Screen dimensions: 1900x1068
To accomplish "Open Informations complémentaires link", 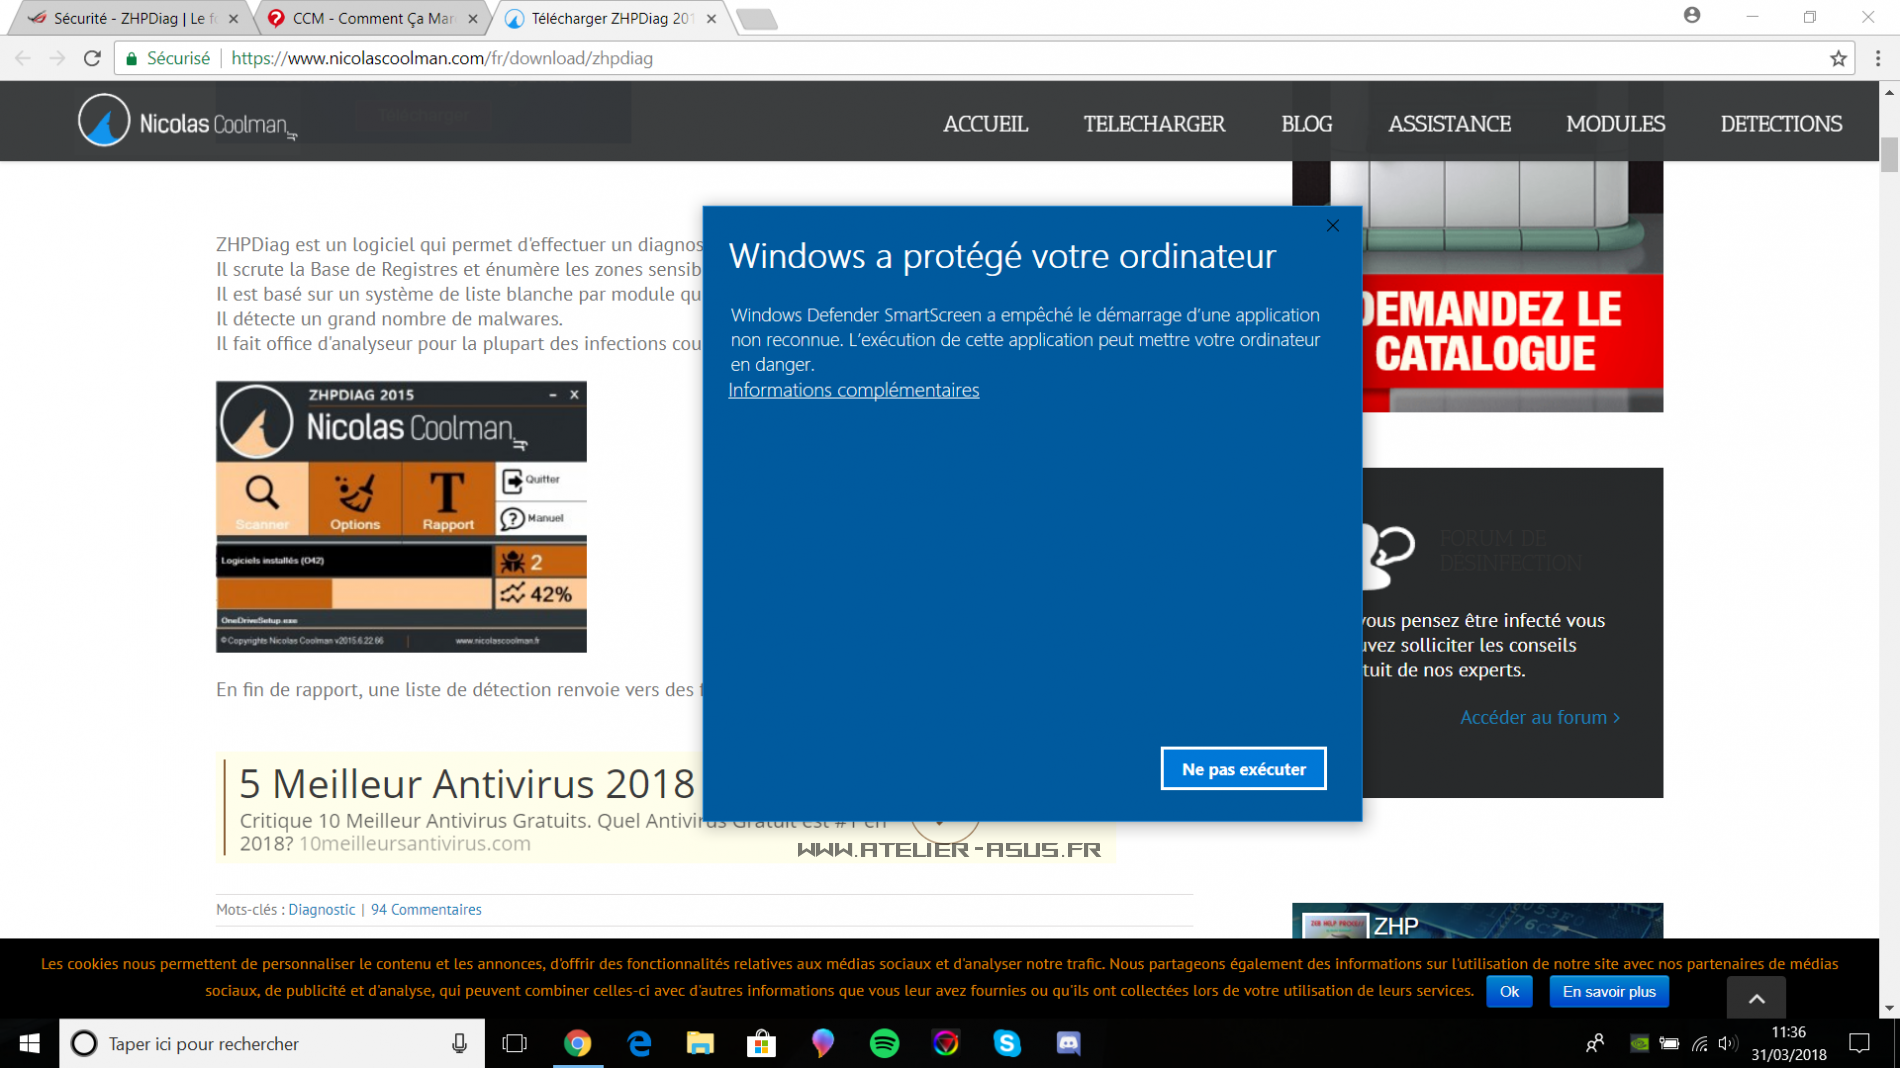I will click(x=853, y=390).
